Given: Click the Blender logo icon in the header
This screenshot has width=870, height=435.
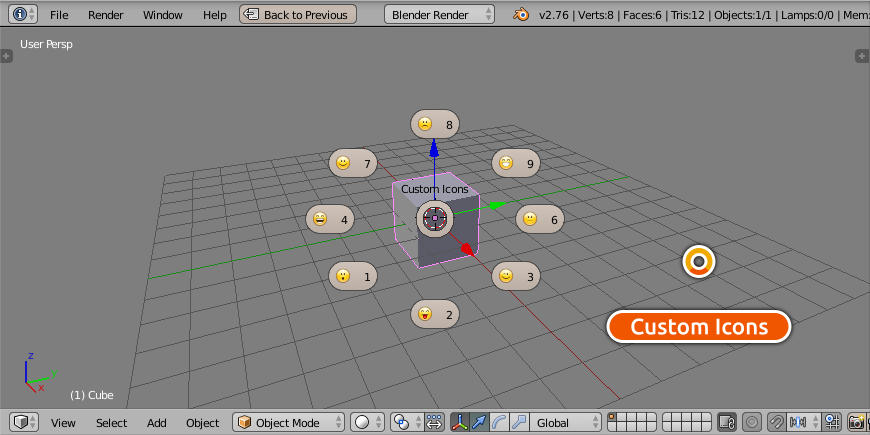Looking at the screenshot, I should tap(521, 15).
